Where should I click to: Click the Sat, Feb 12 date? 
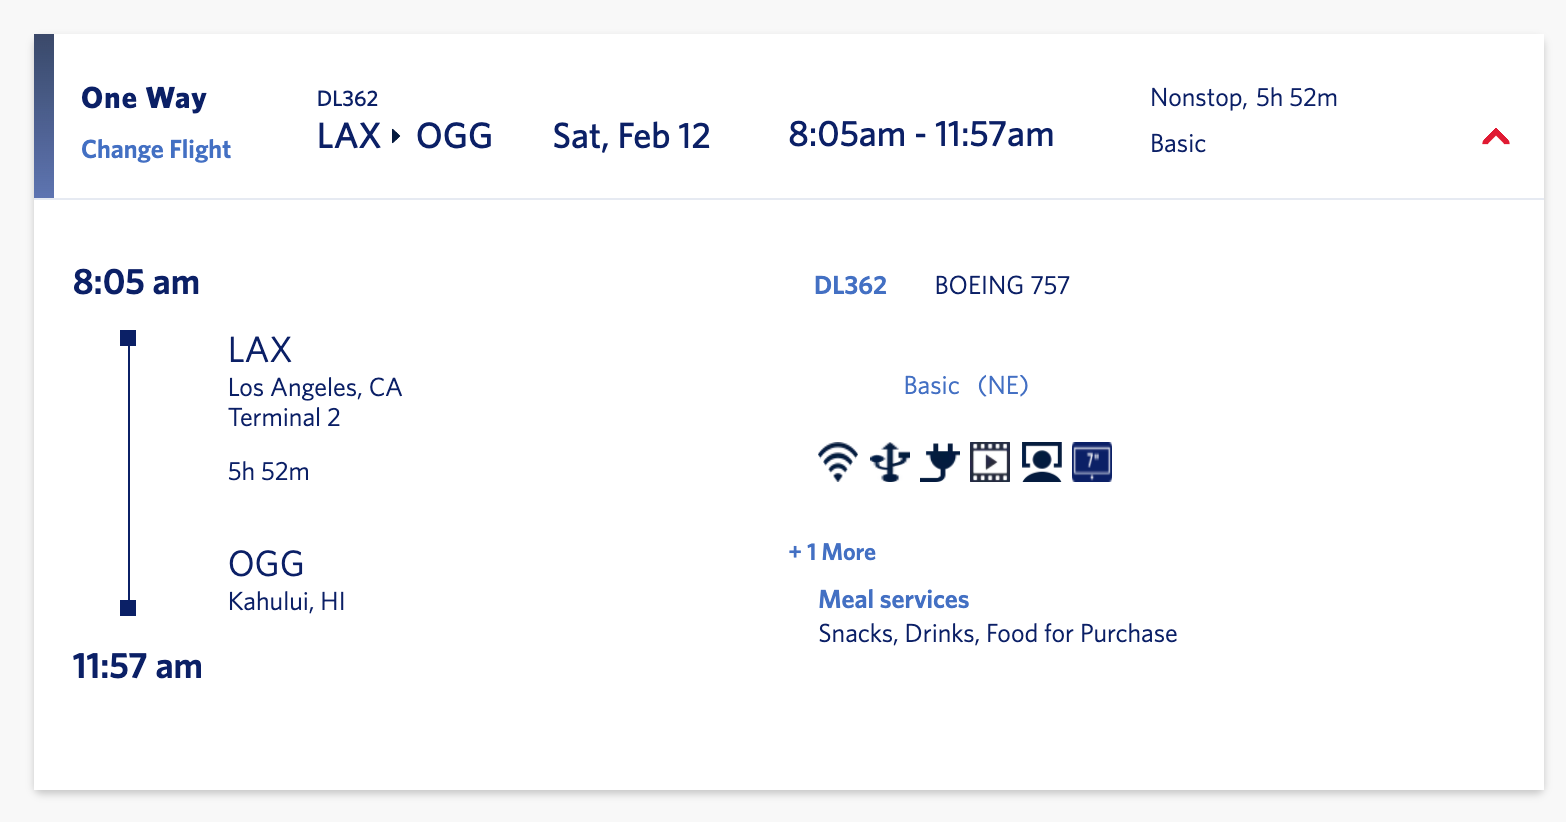[631, 136]
